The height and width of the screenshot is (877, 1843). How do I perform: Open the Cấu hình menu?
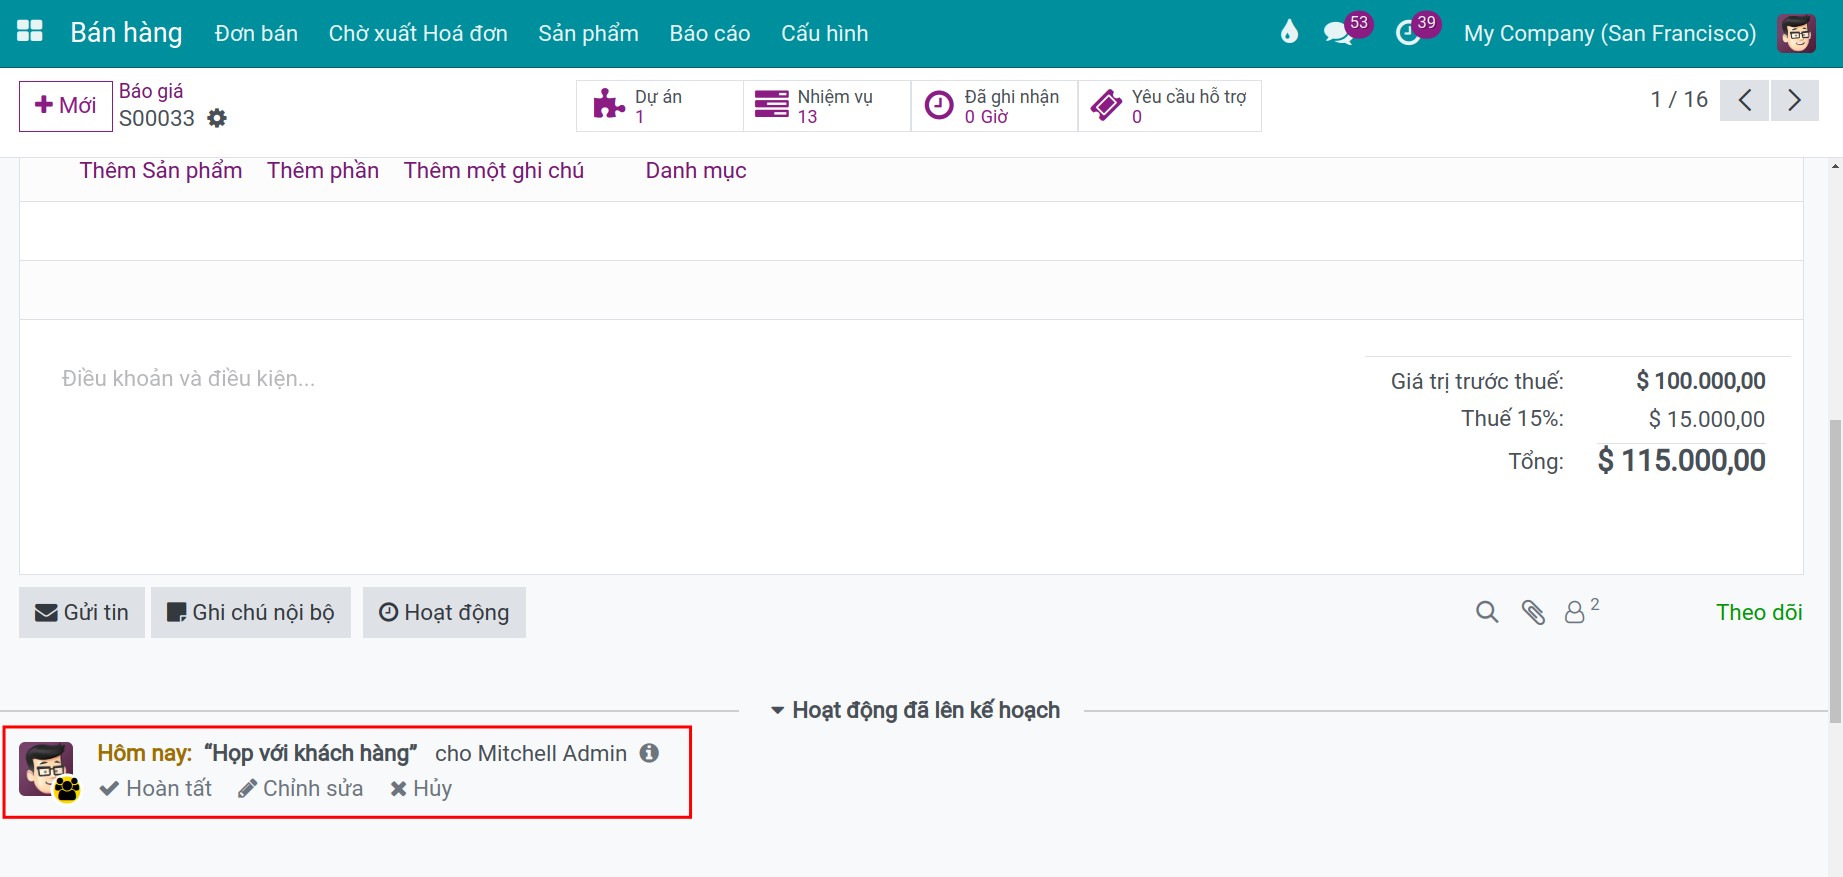point(825,33)
